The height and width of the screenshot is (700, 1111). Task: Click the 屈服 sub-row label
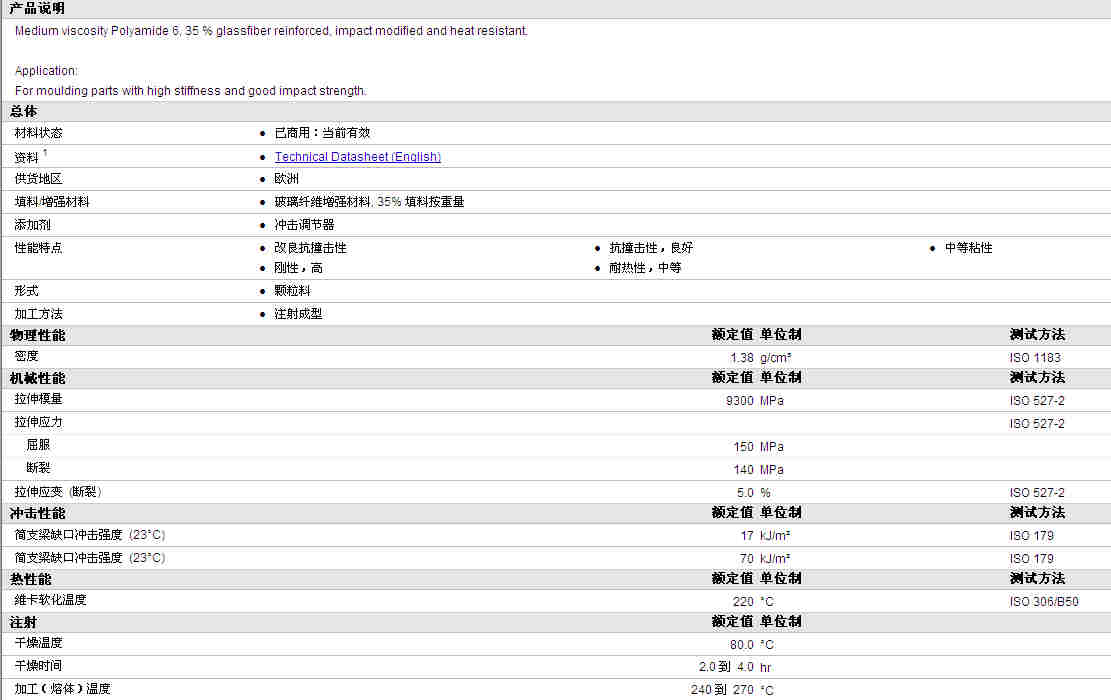[38, 445]
